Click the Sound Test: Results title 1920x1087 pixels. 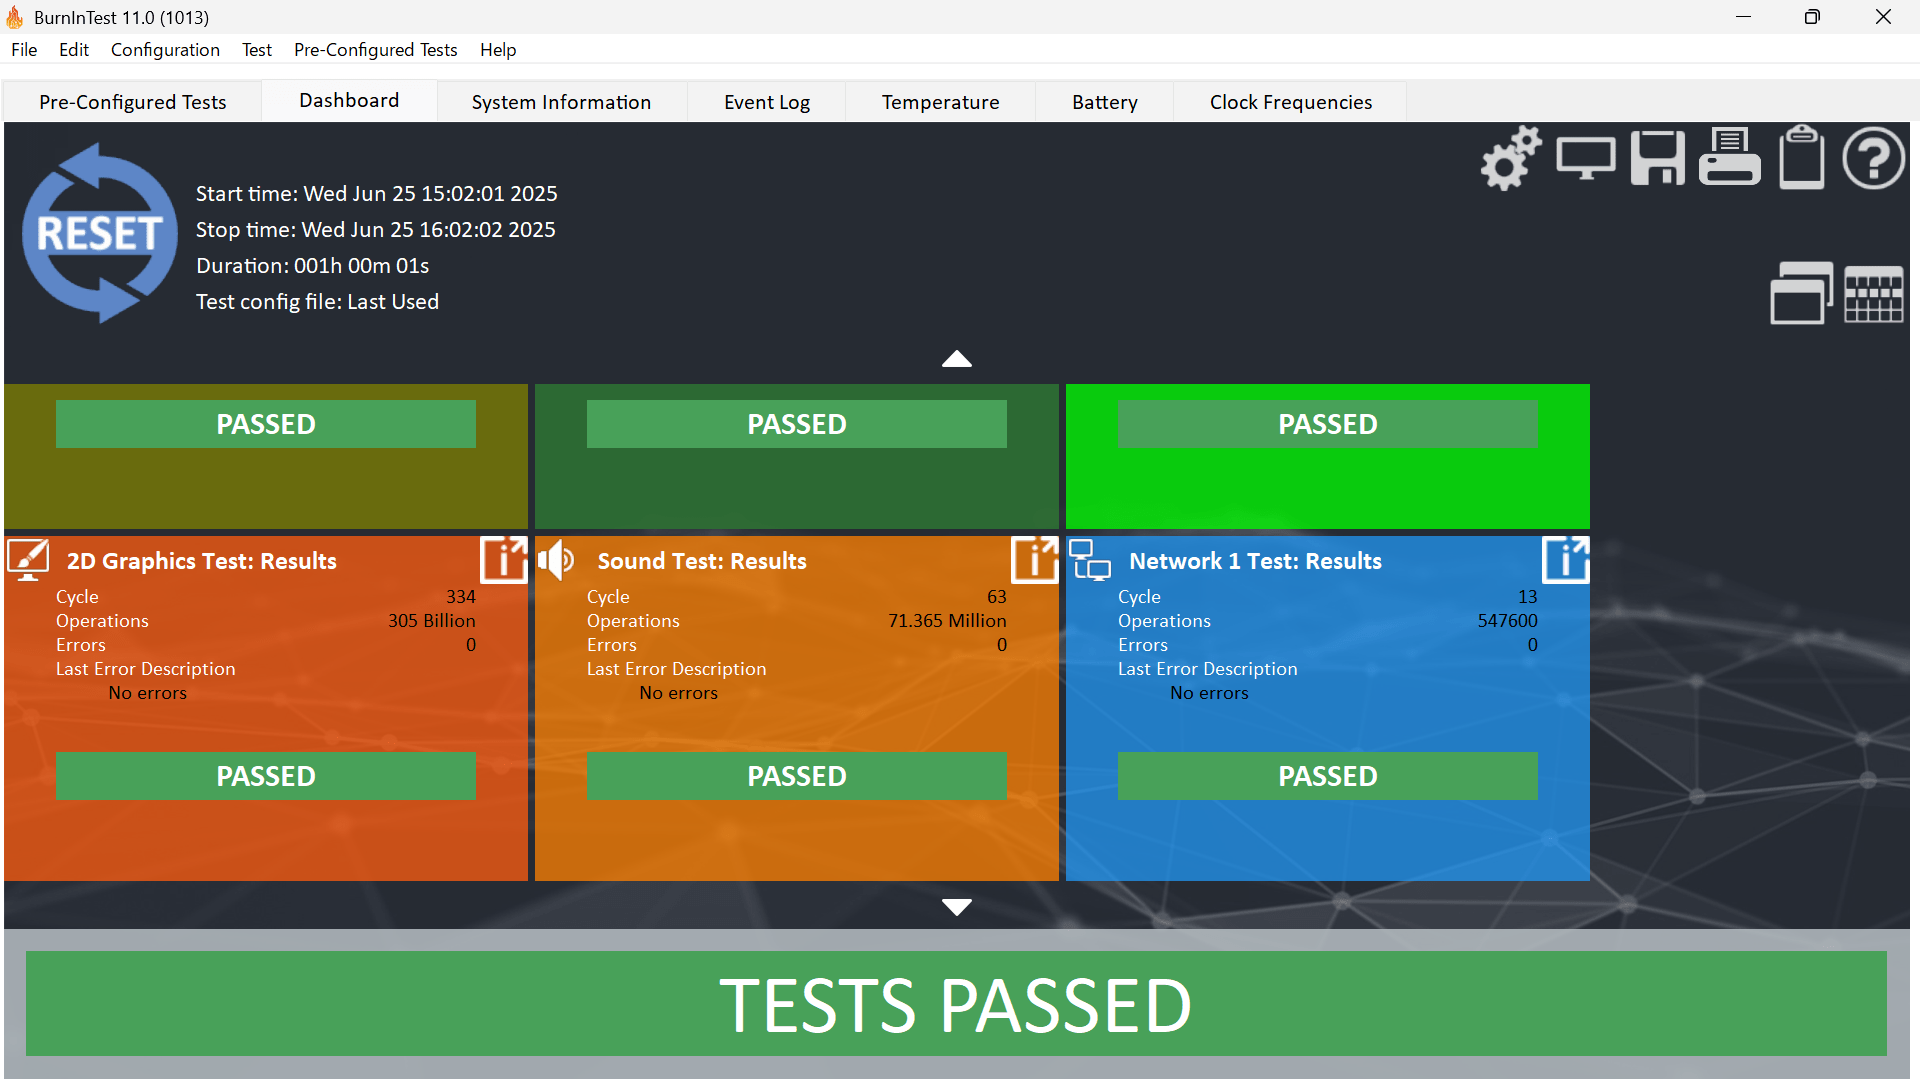[702, 561]
